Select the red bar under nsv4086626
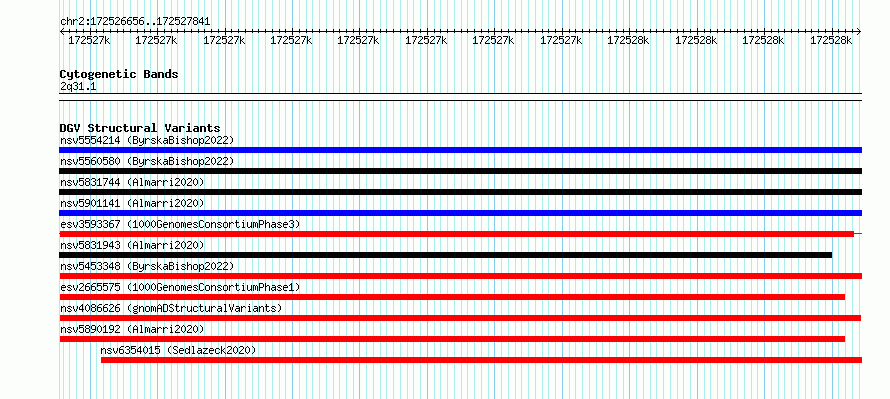The image size is (890, 399). click(460, 318)
